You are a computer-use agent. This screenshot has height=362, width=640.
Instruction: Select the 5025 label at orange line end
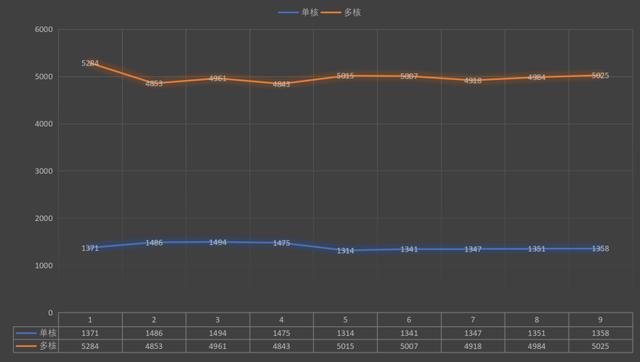600,76
